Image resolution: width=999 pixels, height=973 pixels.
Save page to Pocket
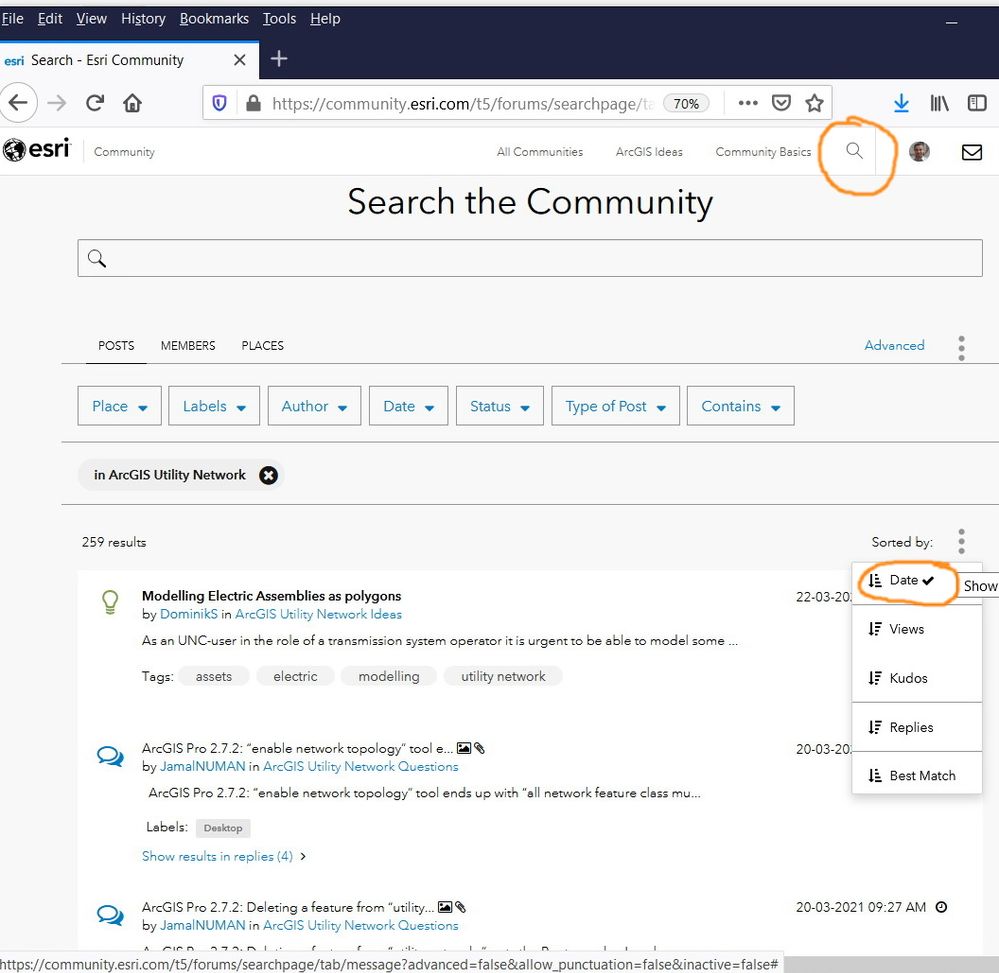pyautogui.click(x=781, y=103)
